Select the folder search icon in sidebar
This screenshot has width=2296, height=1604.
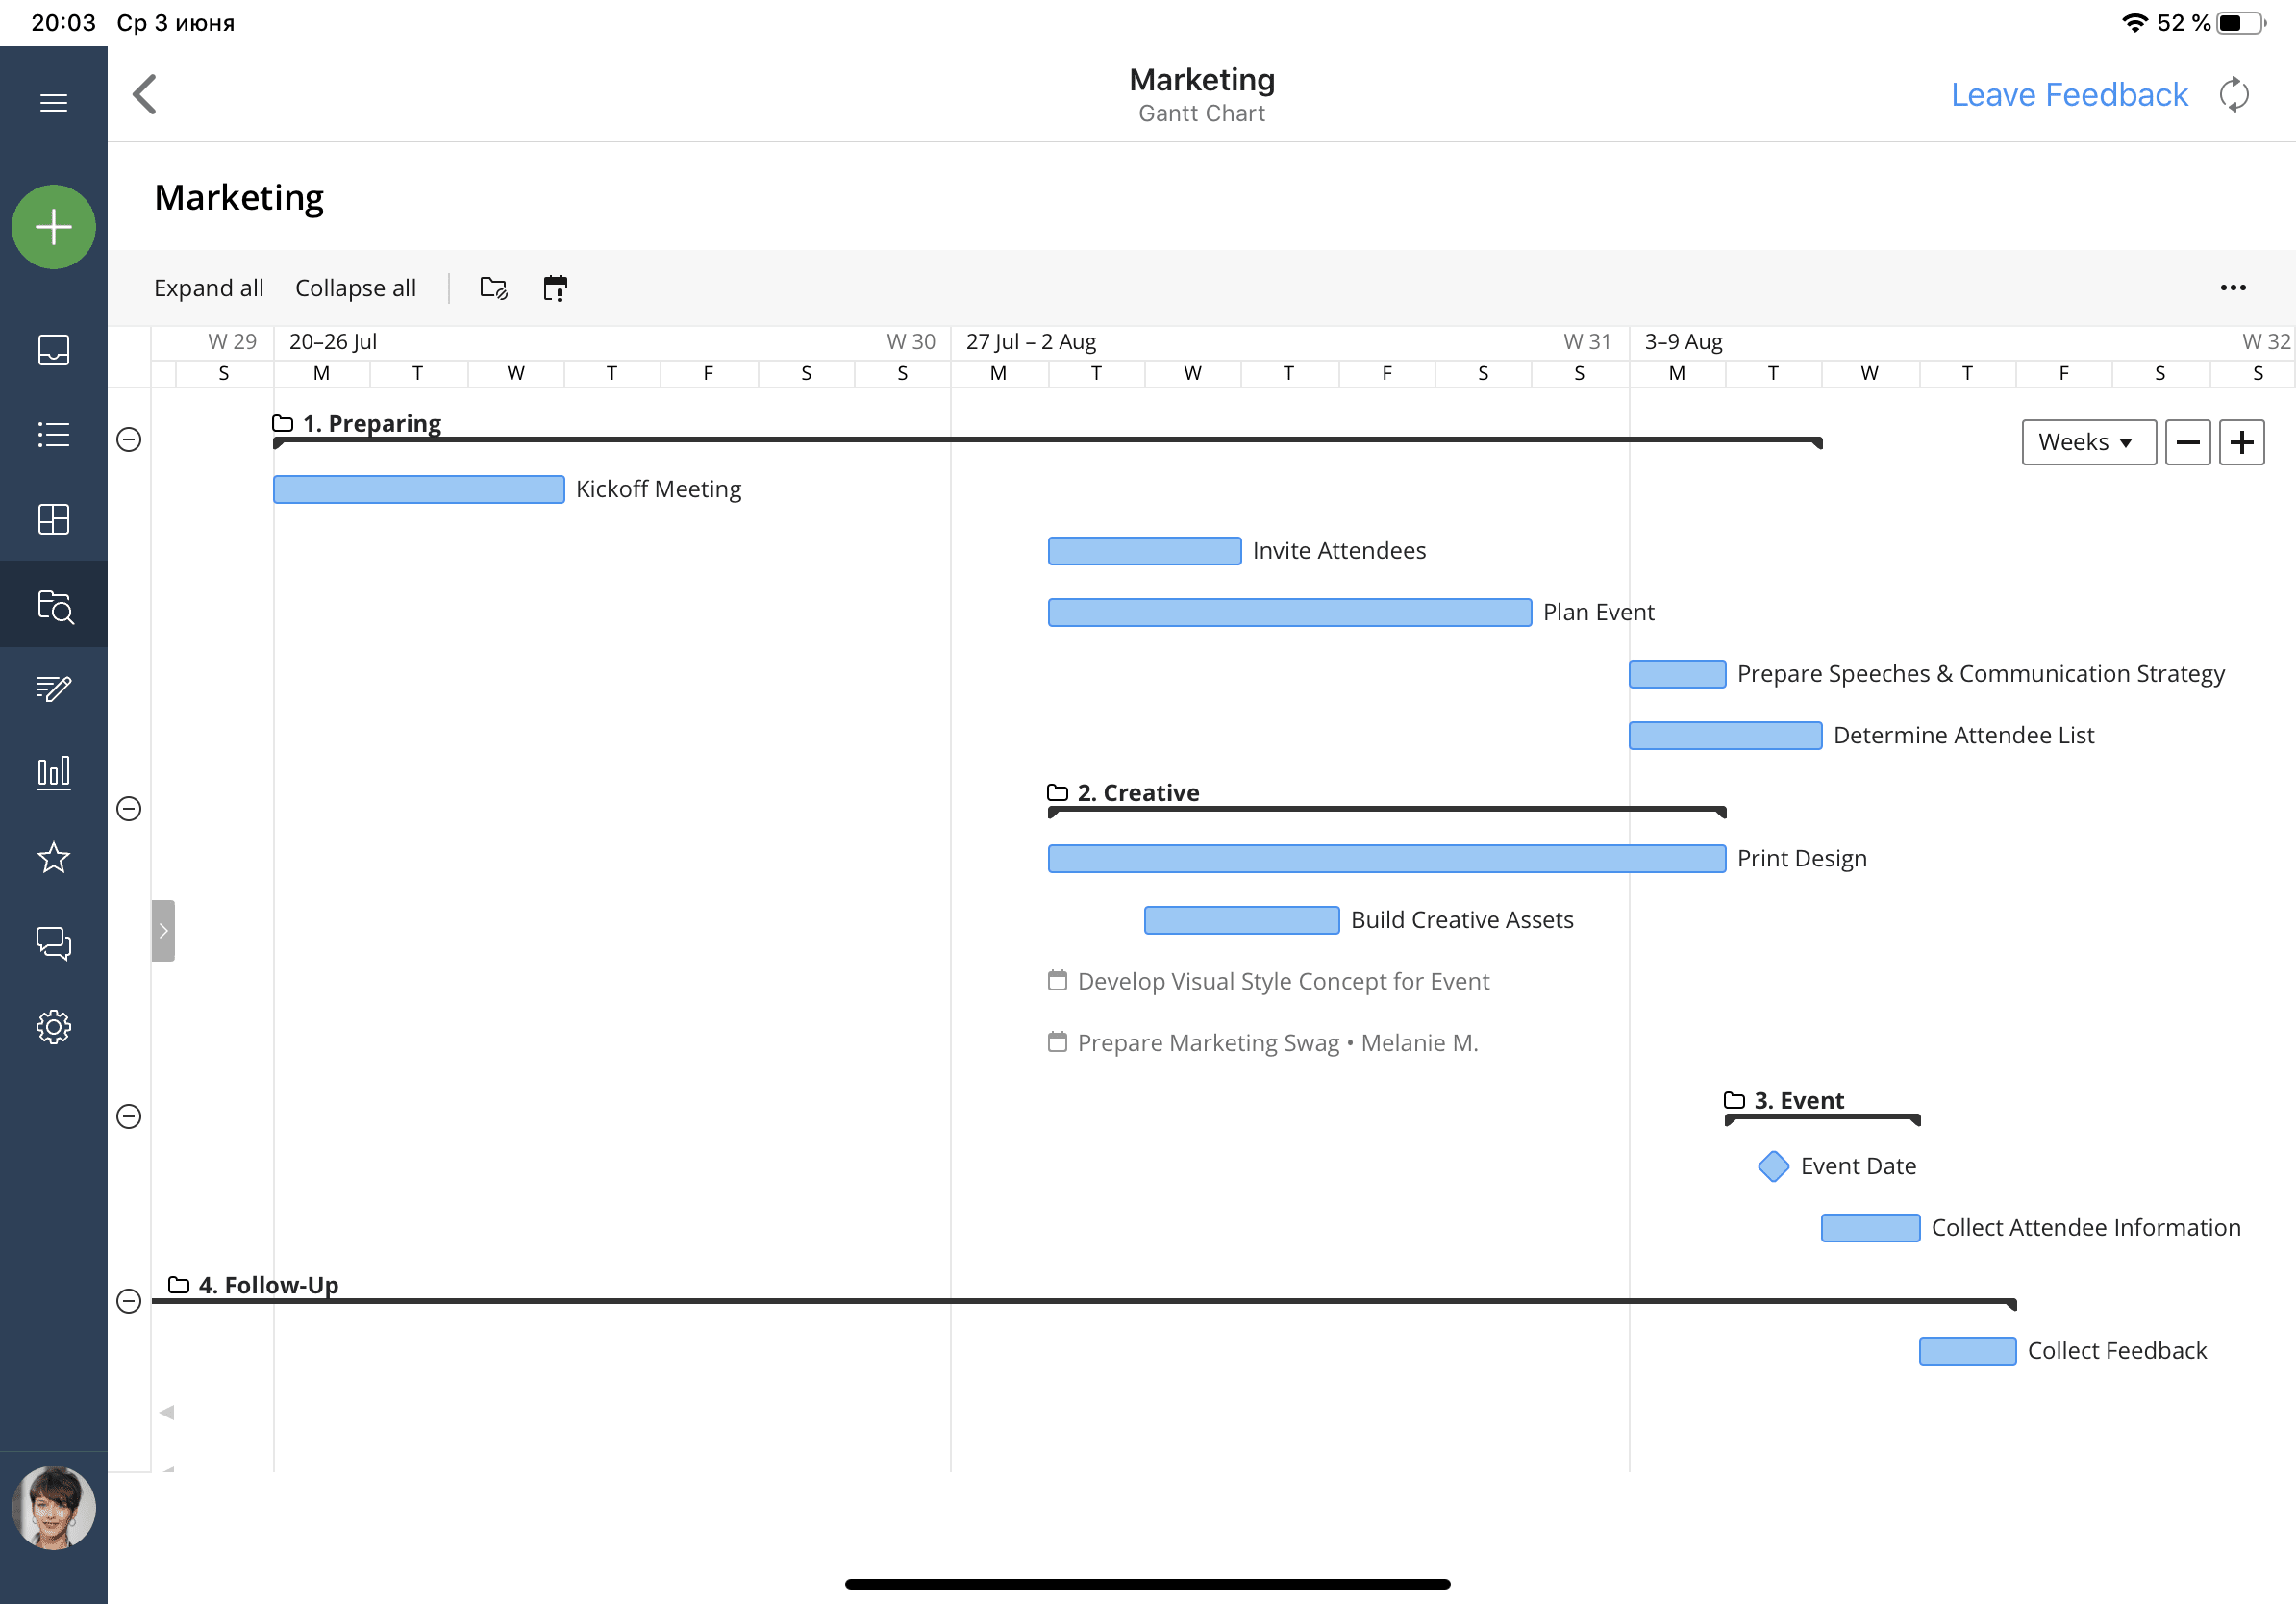pos(54,605)
